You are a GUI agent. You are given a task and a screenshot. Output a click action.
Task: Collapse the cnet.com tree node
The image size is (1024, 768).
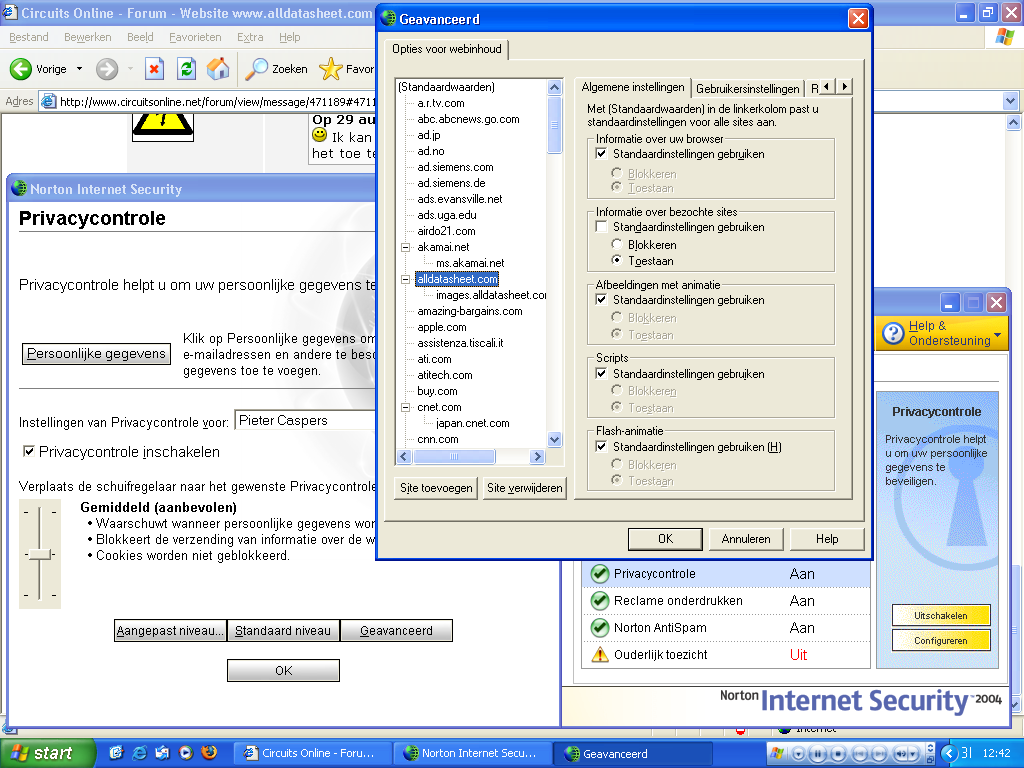(405, 407)
